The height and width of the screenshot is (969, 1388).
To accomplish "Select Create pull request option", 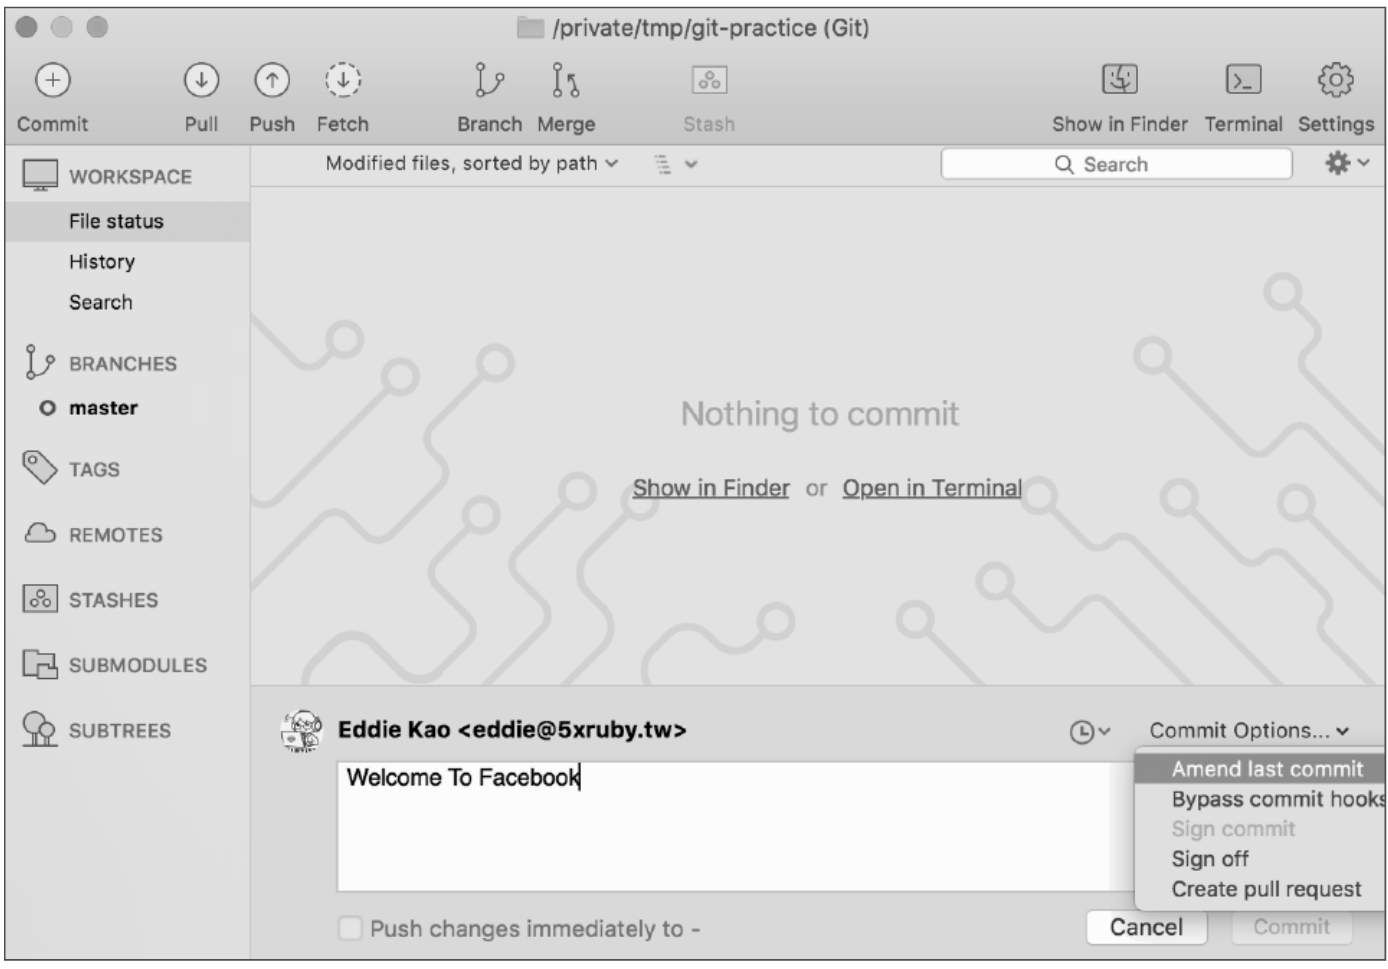I will click(x=1266, y=889).
